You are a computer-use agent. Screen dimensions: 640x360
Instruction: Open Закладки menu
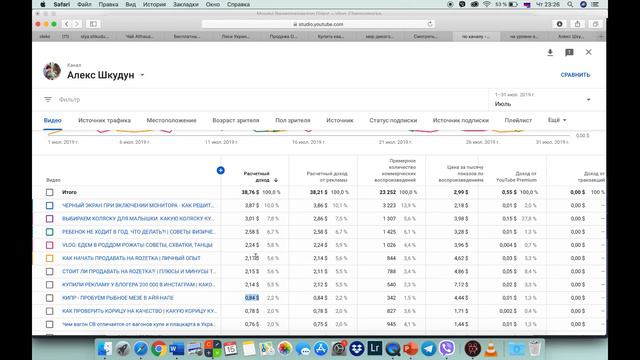(186, 4)
